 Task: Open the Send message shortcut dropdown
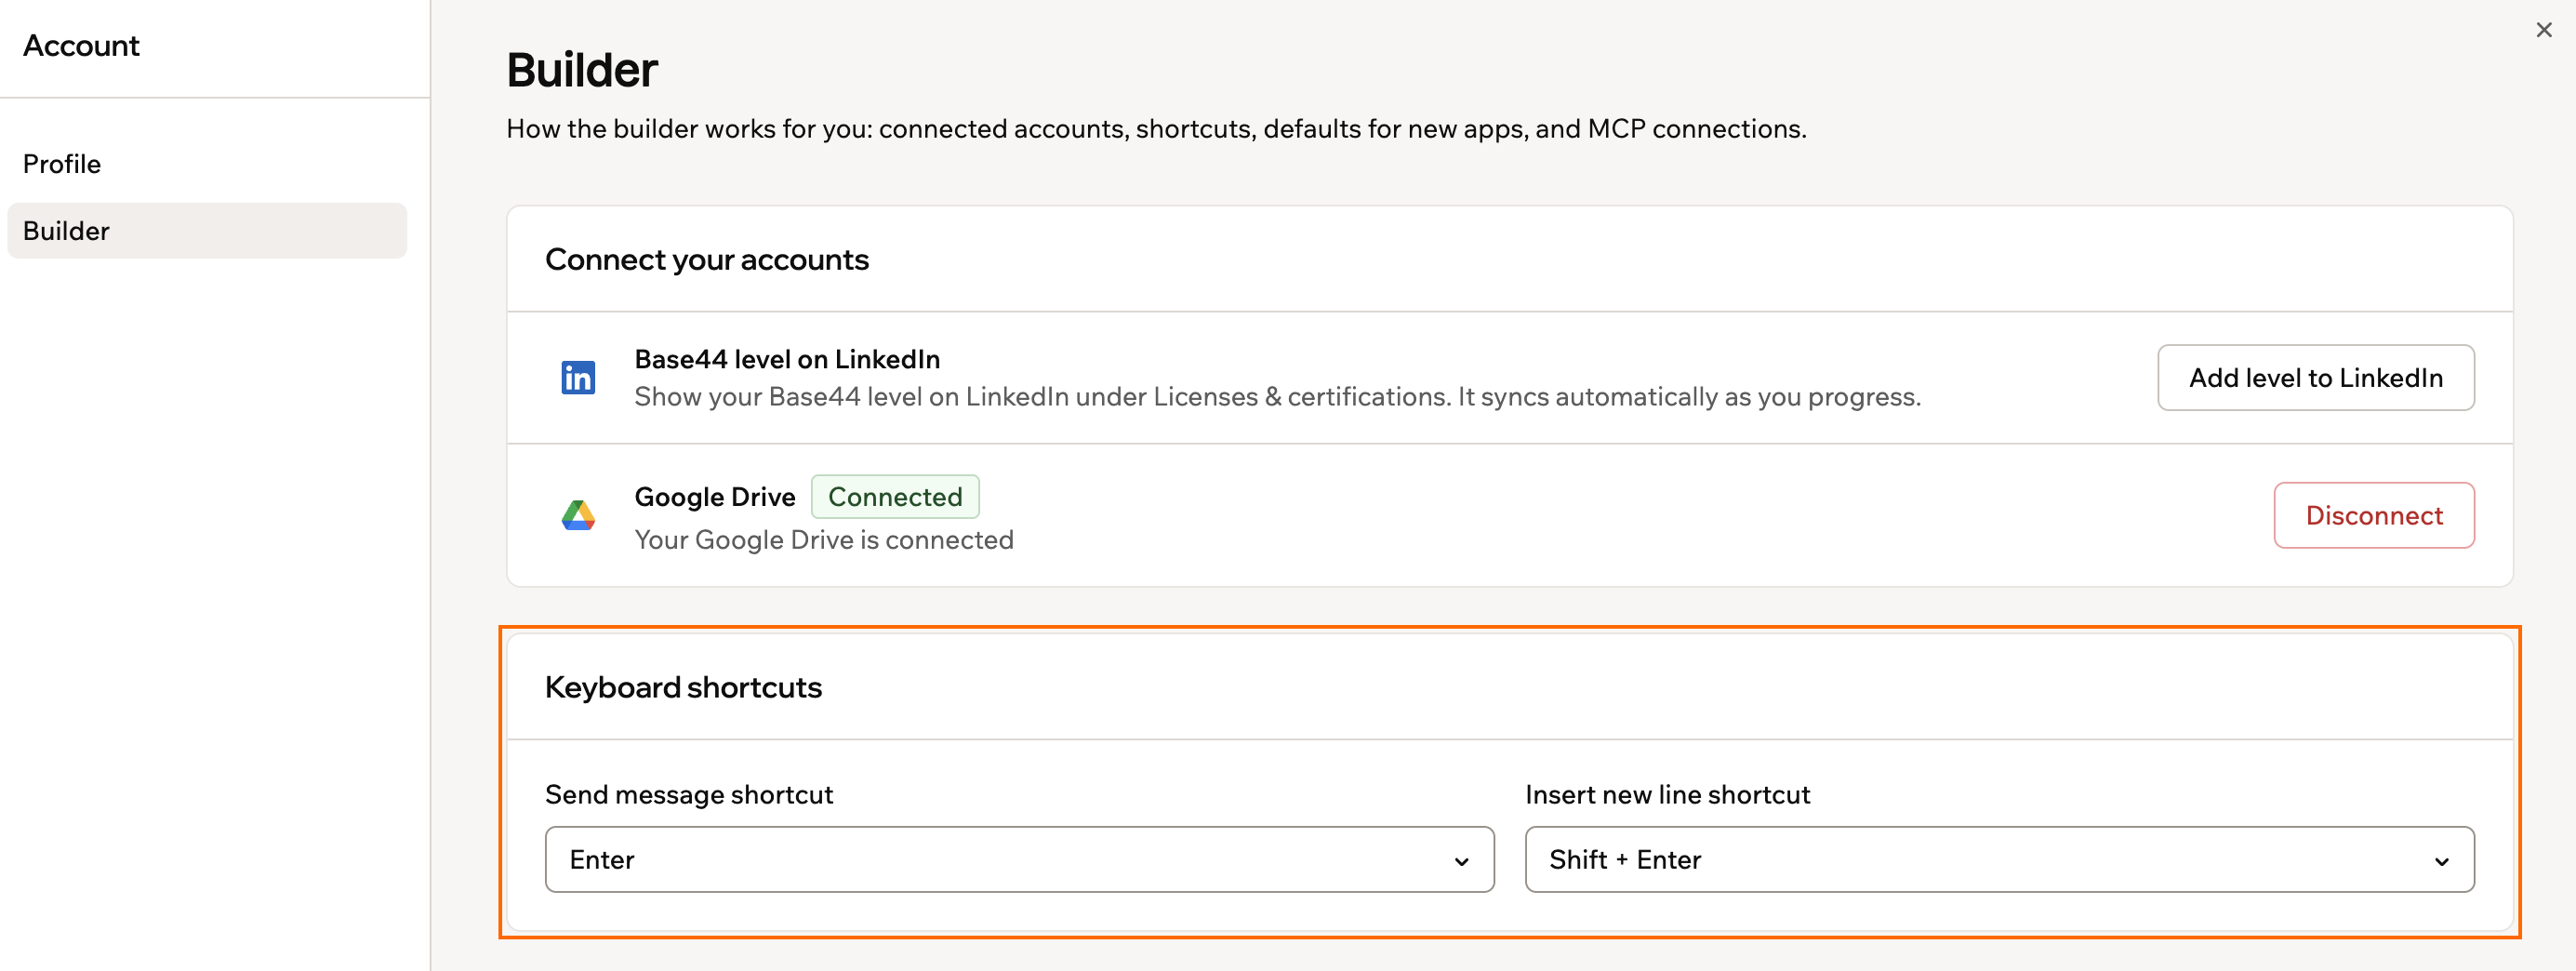(x=1019, y=859)
